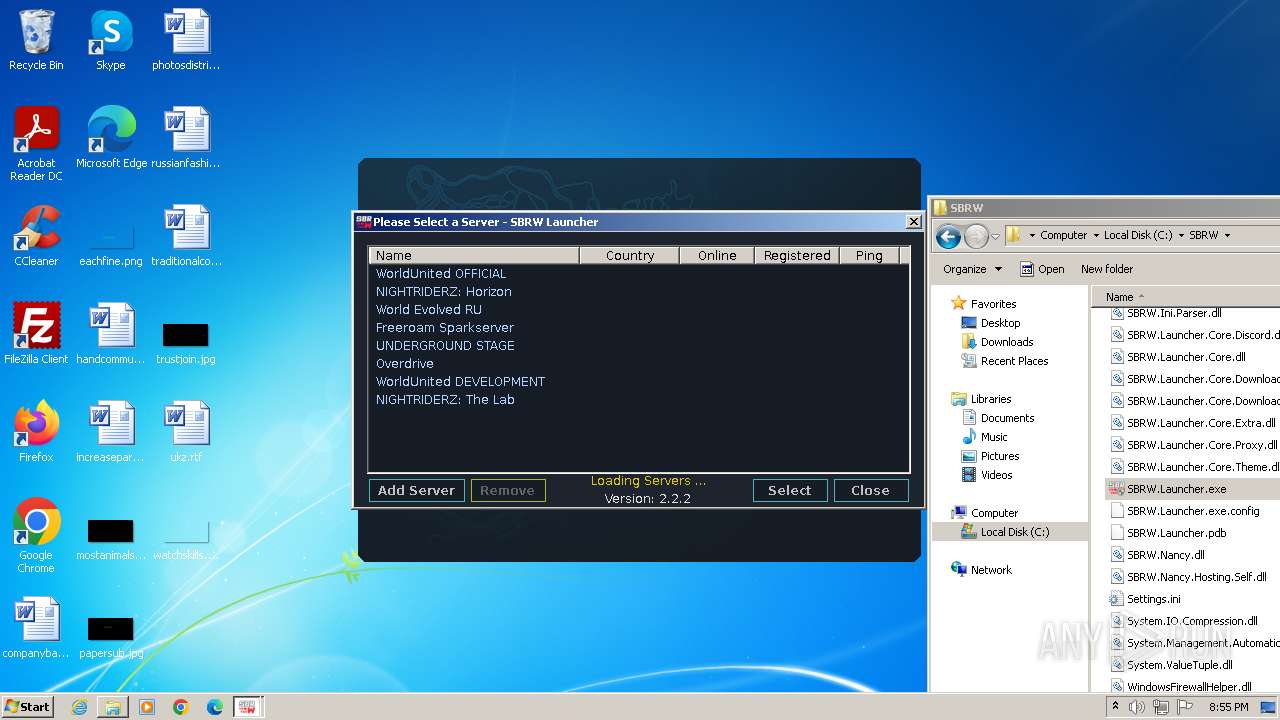Open the CCleaner desktop icon
This screenshot has width=1280, height=720.
tap(36, 236)
